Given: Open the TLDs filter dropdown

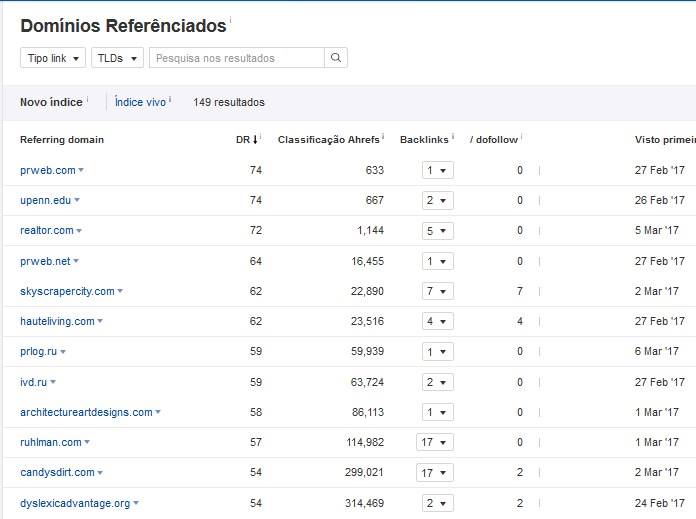Looking at the screenshot, I should click(x=117, y=58).
